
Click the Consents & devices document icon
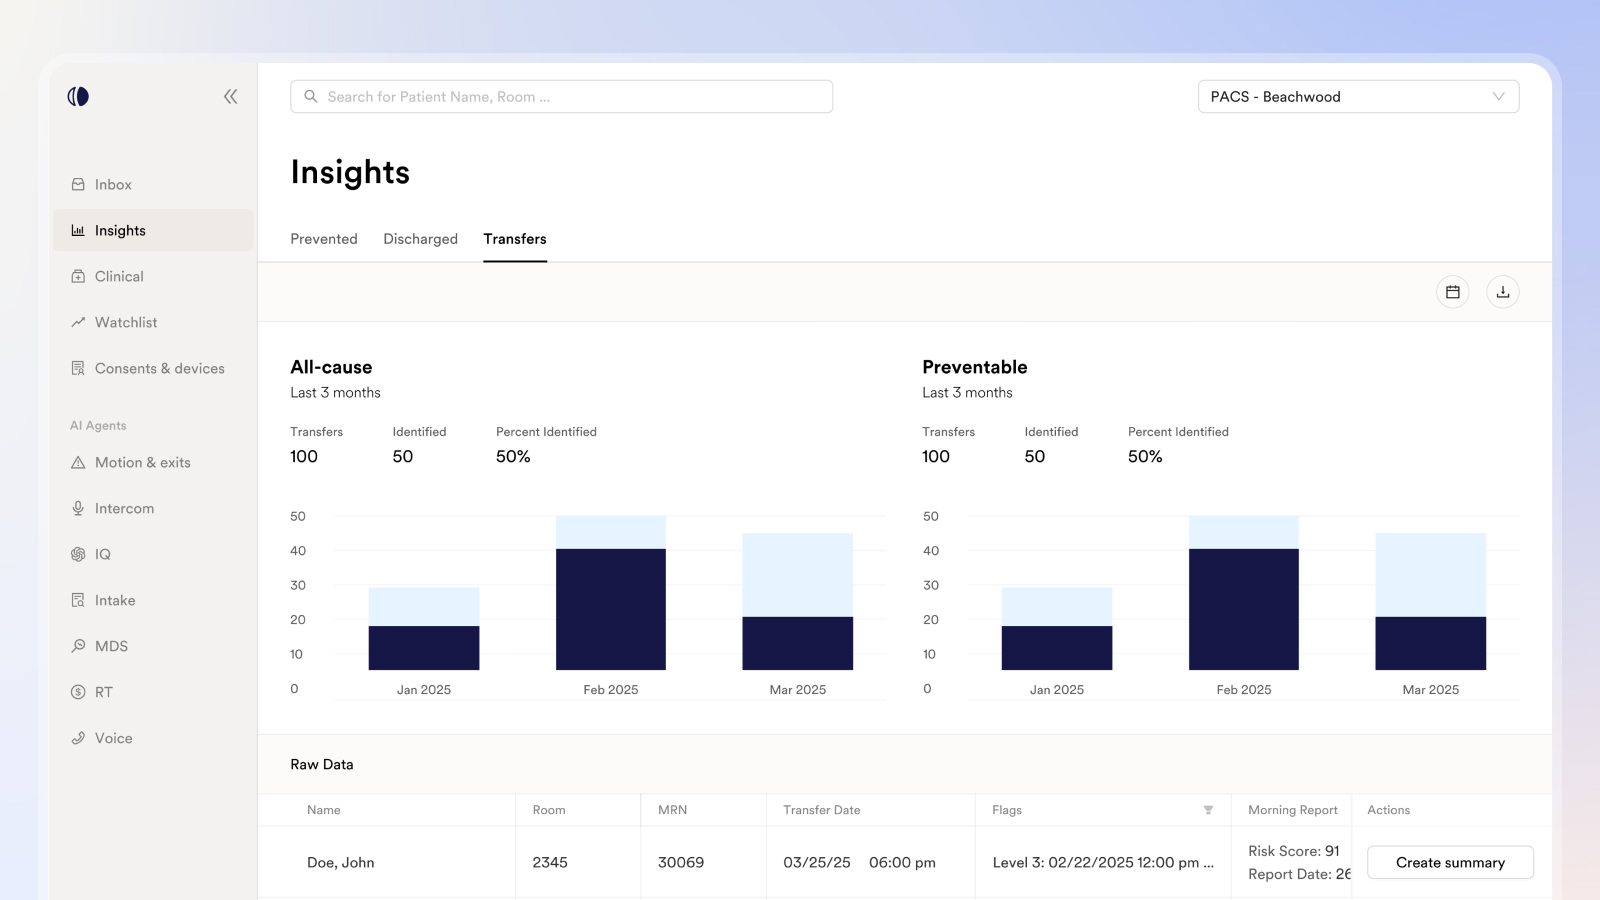tap(78, 368)
